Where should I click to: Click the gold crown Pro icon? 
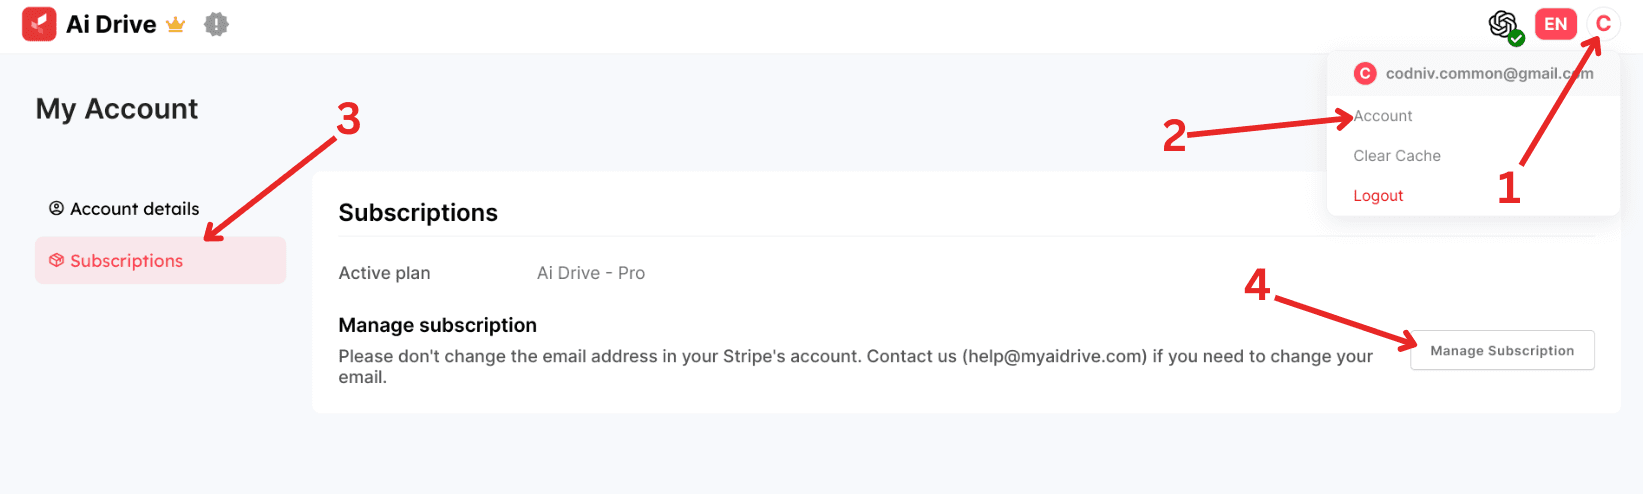click(176, 25)
